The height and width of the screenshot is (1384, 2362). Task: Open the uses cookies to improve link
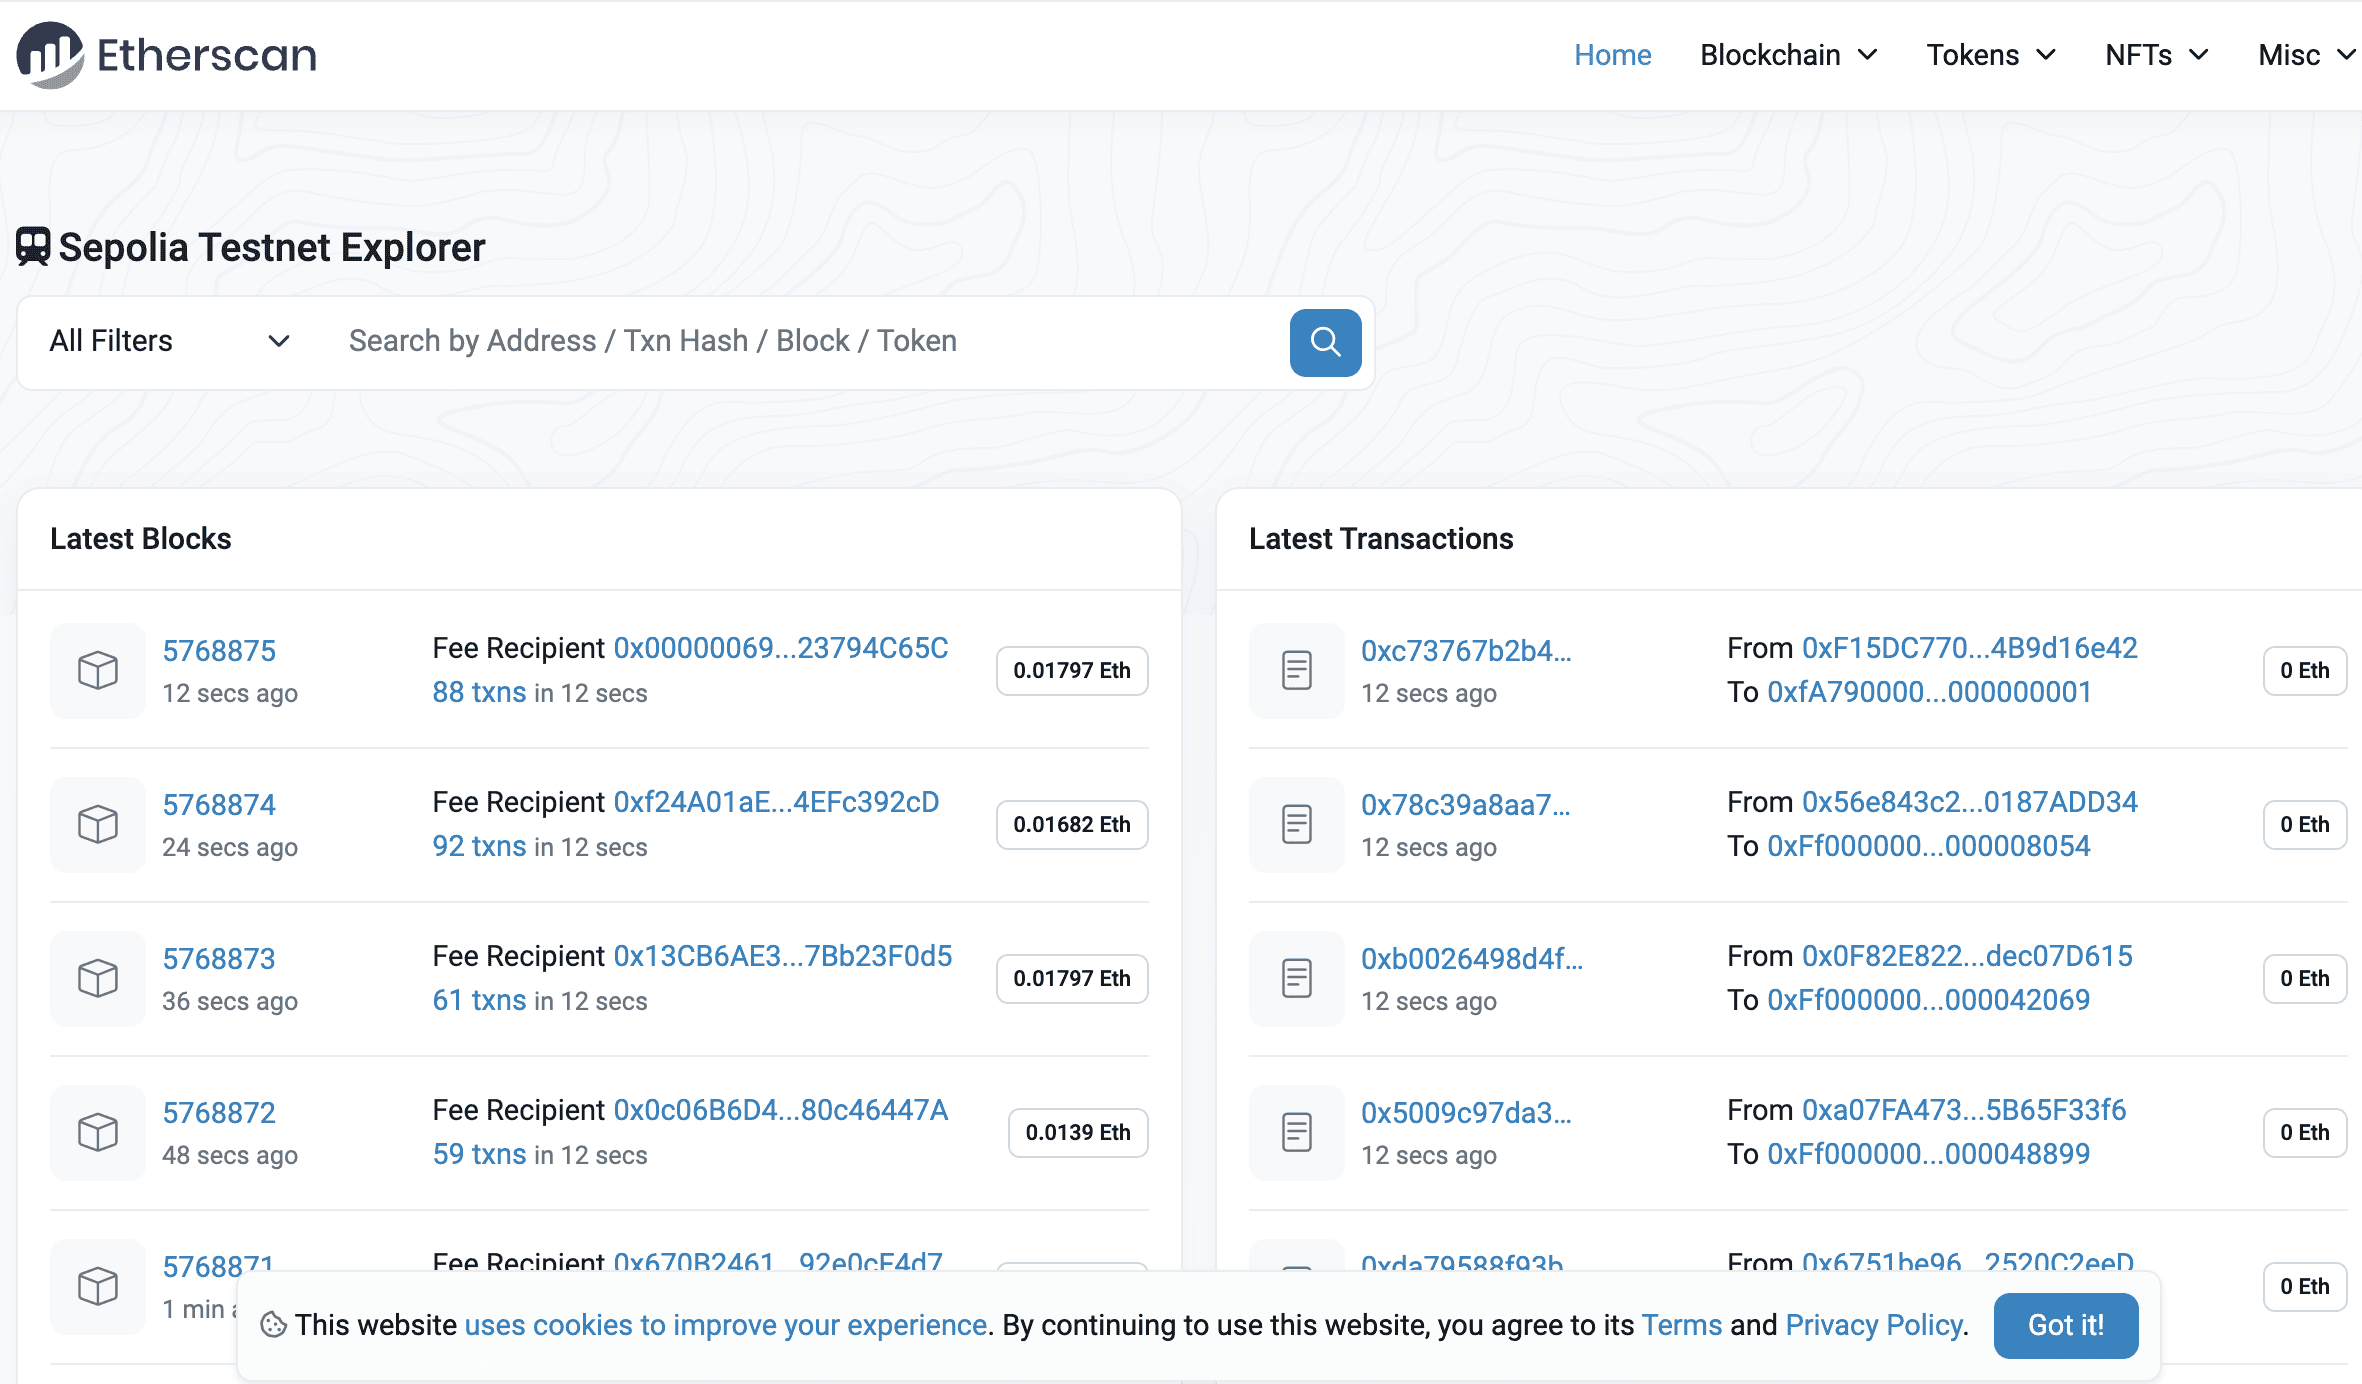tap(726, 1325)
